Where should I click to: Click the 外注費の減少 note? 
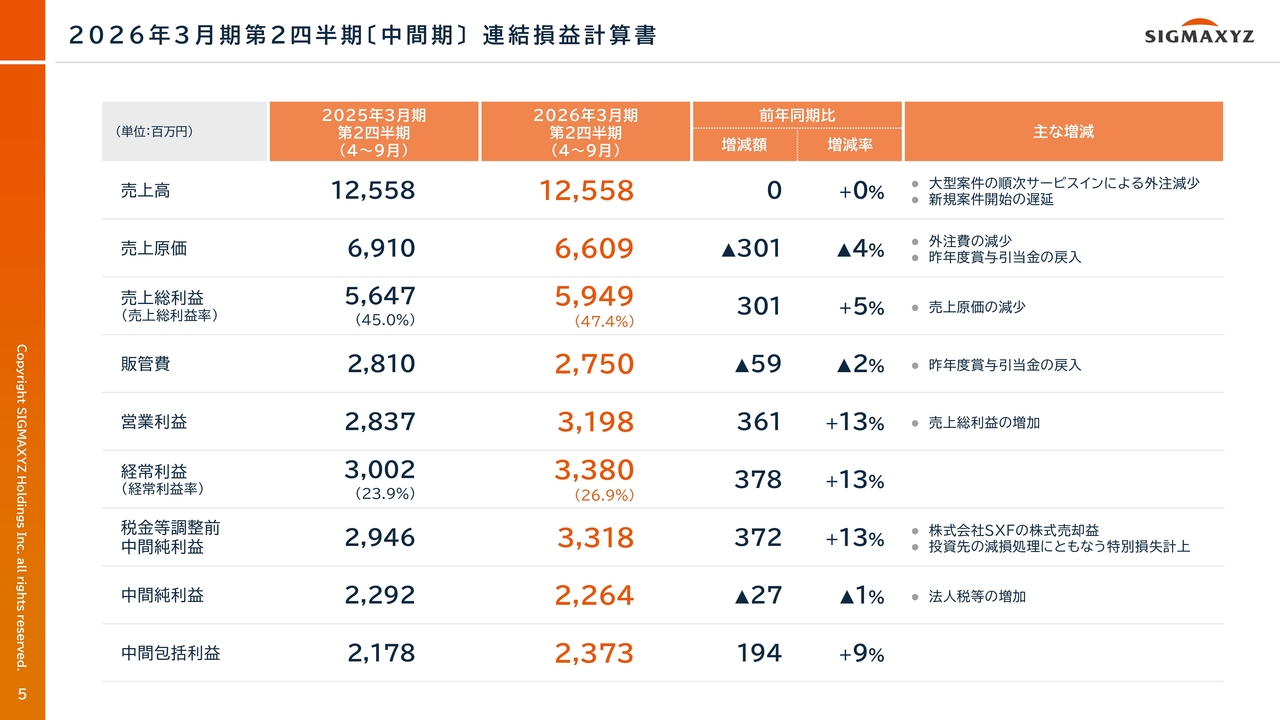pos(970,241)
